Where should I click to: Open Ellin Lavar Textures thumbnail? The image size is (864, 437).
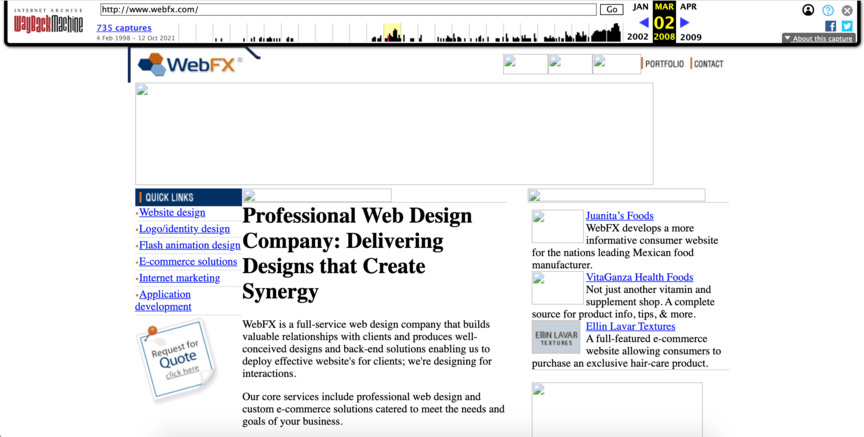pyautogui.click(x=556, y=337)
